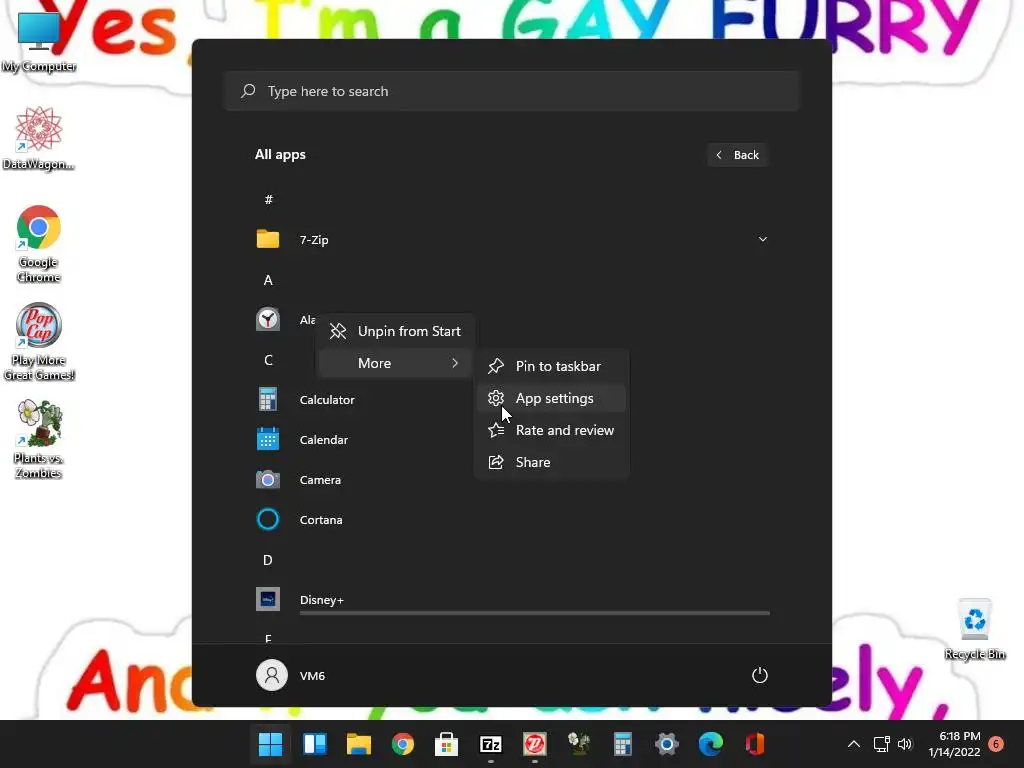Viewport: 1024px width, 768px height.
Task: Open Microsoft Office from the taskbar
Action: 755,744
